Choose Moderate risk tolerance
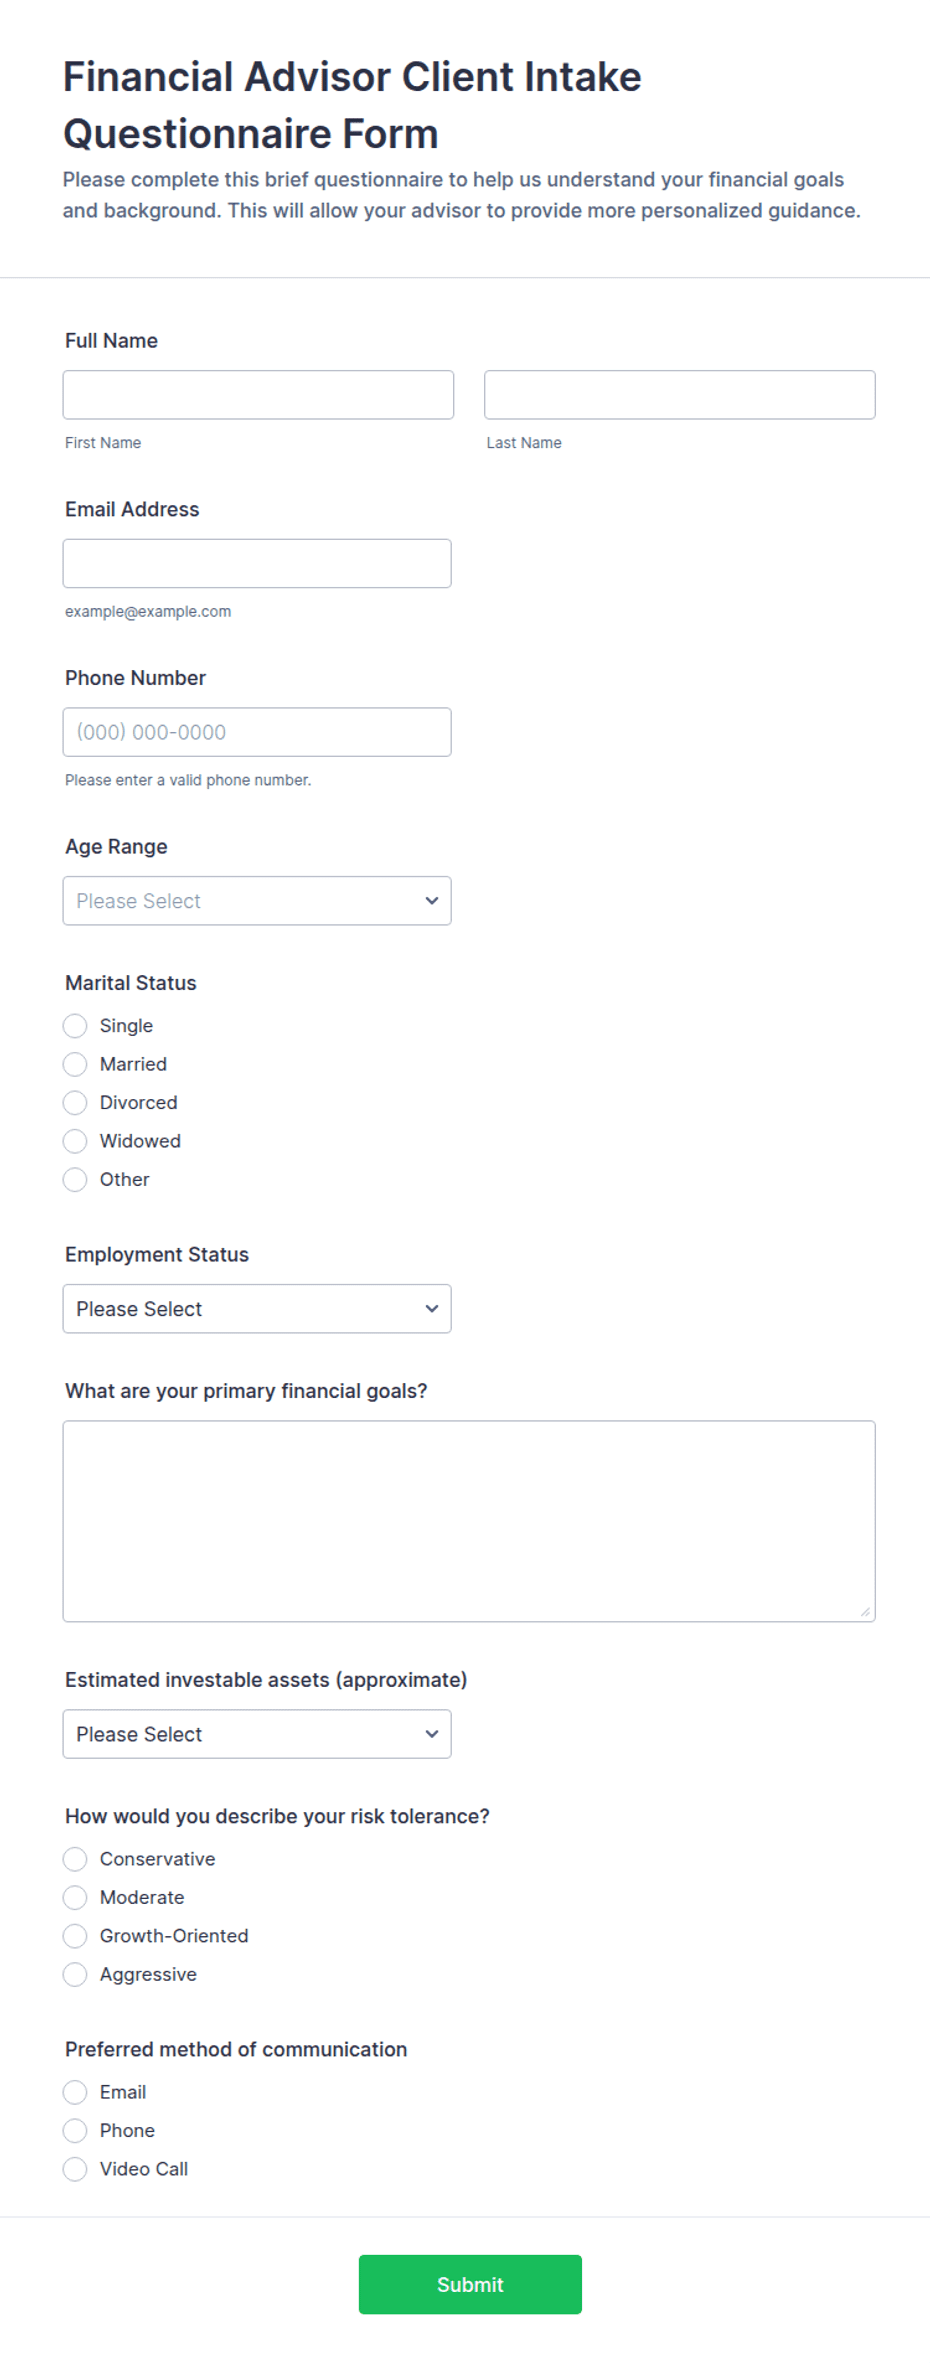 (75, 1897)
